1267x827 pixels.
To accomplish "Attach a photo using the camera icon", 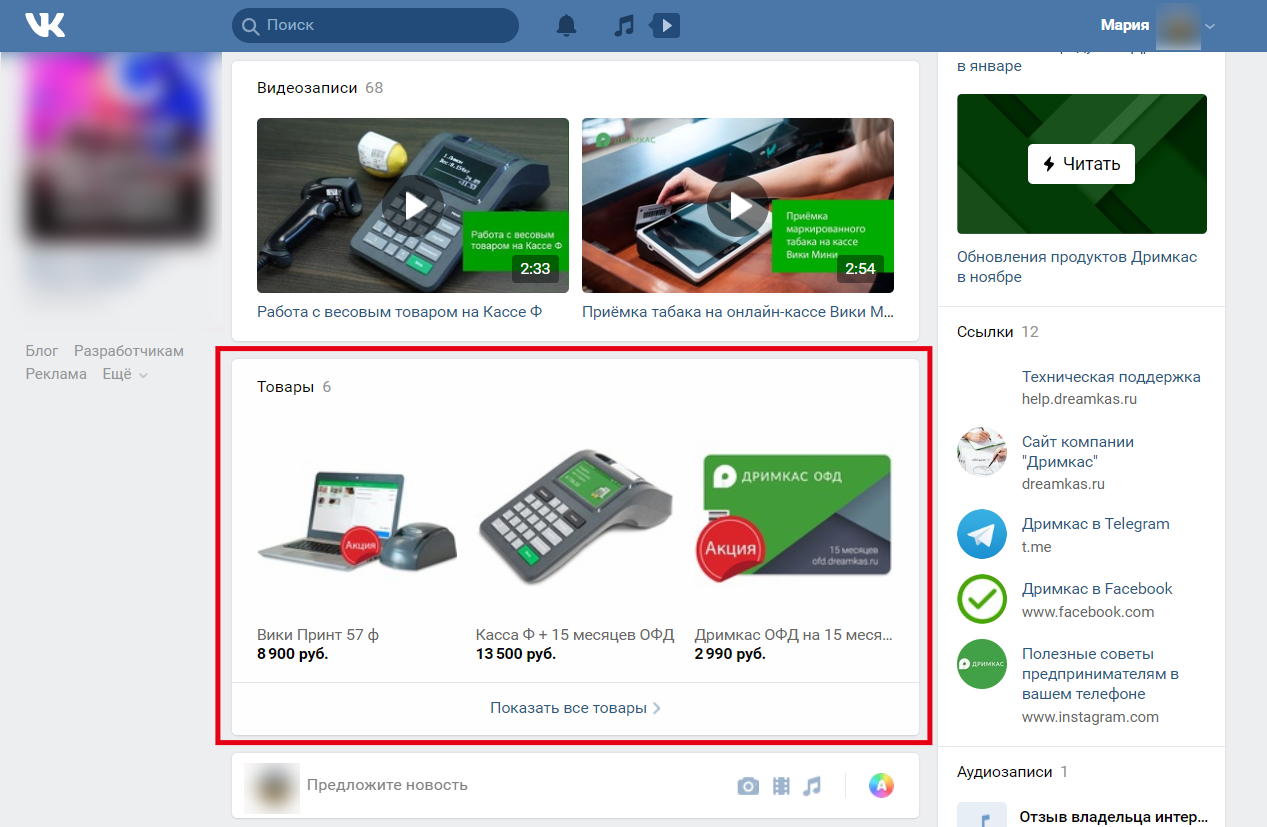I will (748, 786).
